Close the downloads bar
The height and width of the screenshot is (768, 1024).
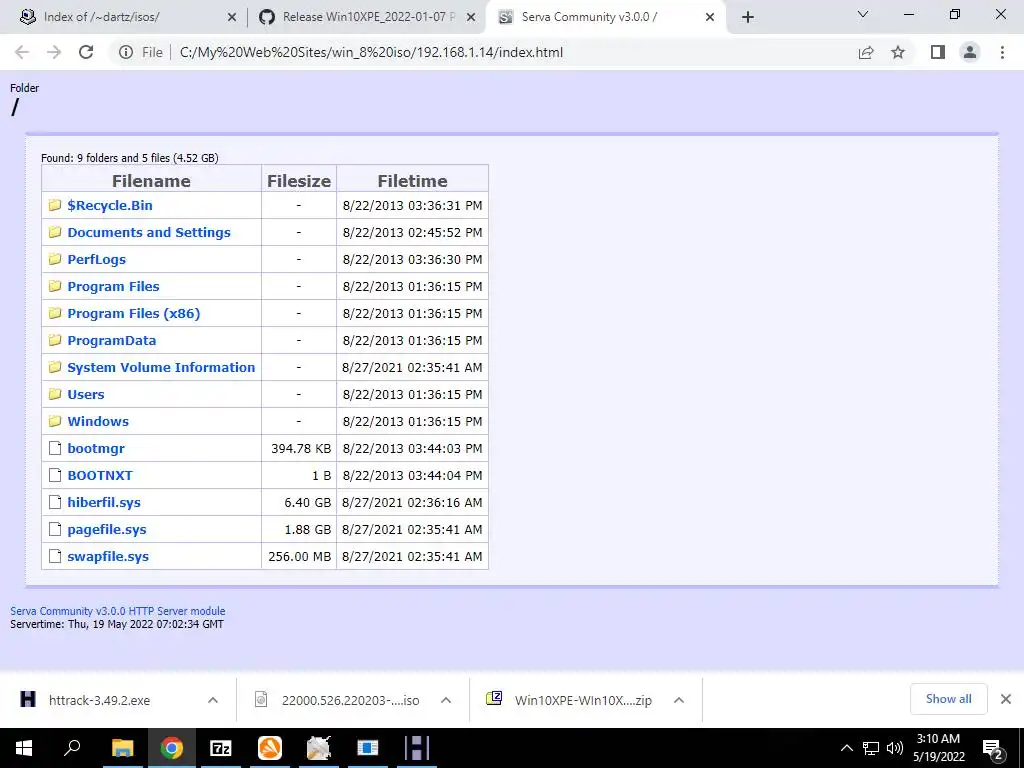pos(1006,699)
